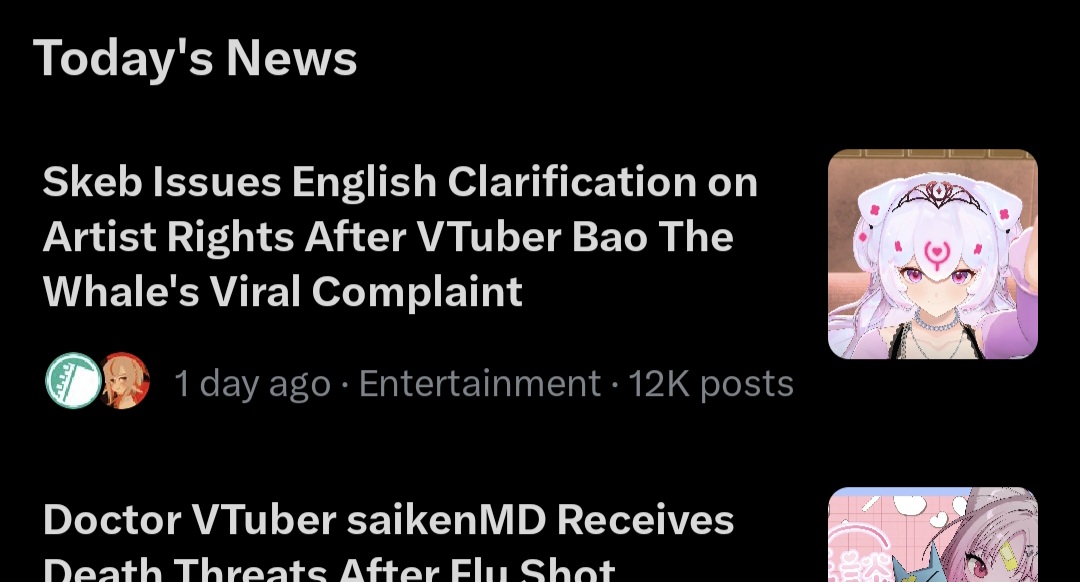Click the white-haired VTuber story thumbnail
This screenshot has height=582, width=1080.
coord(933,254)
